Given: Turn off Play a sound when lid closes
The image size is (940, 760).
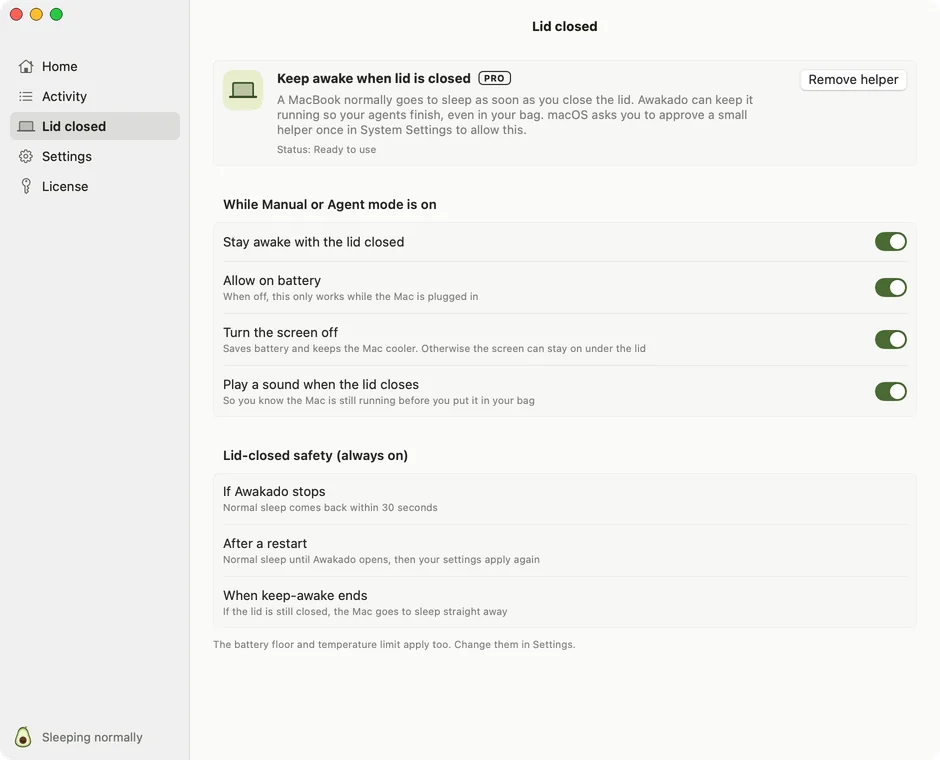Looking at the screenshot, I should click(x=890, y=391).
